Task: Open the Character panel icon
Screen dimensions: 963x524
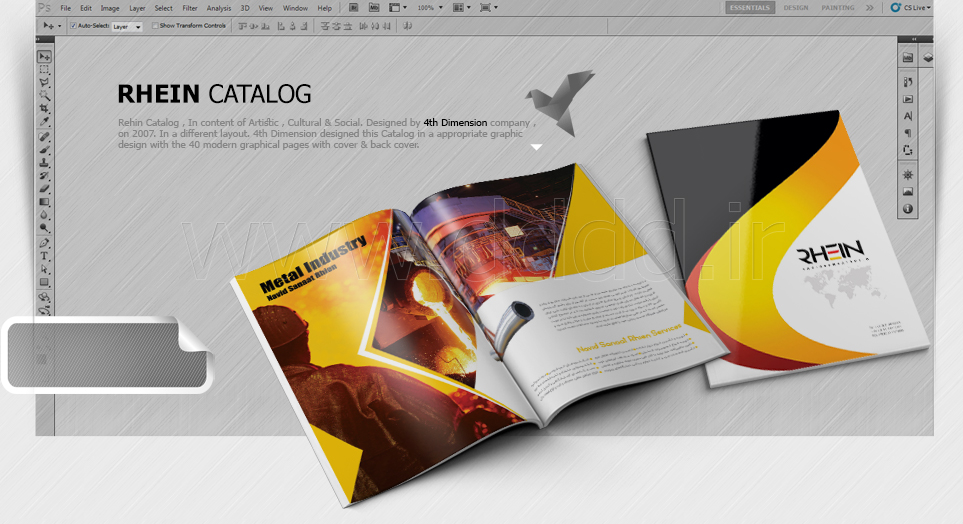Action: coord(908,116)
